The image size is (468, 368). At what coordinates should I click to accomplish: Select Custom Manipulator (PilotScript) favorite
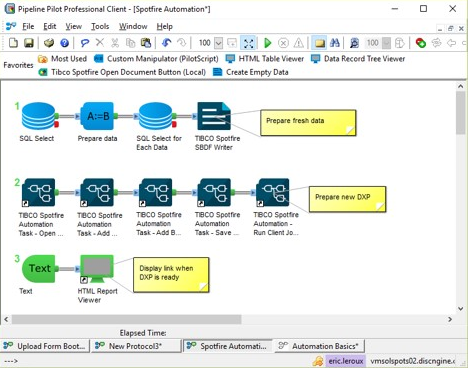[x=156, y=59]
